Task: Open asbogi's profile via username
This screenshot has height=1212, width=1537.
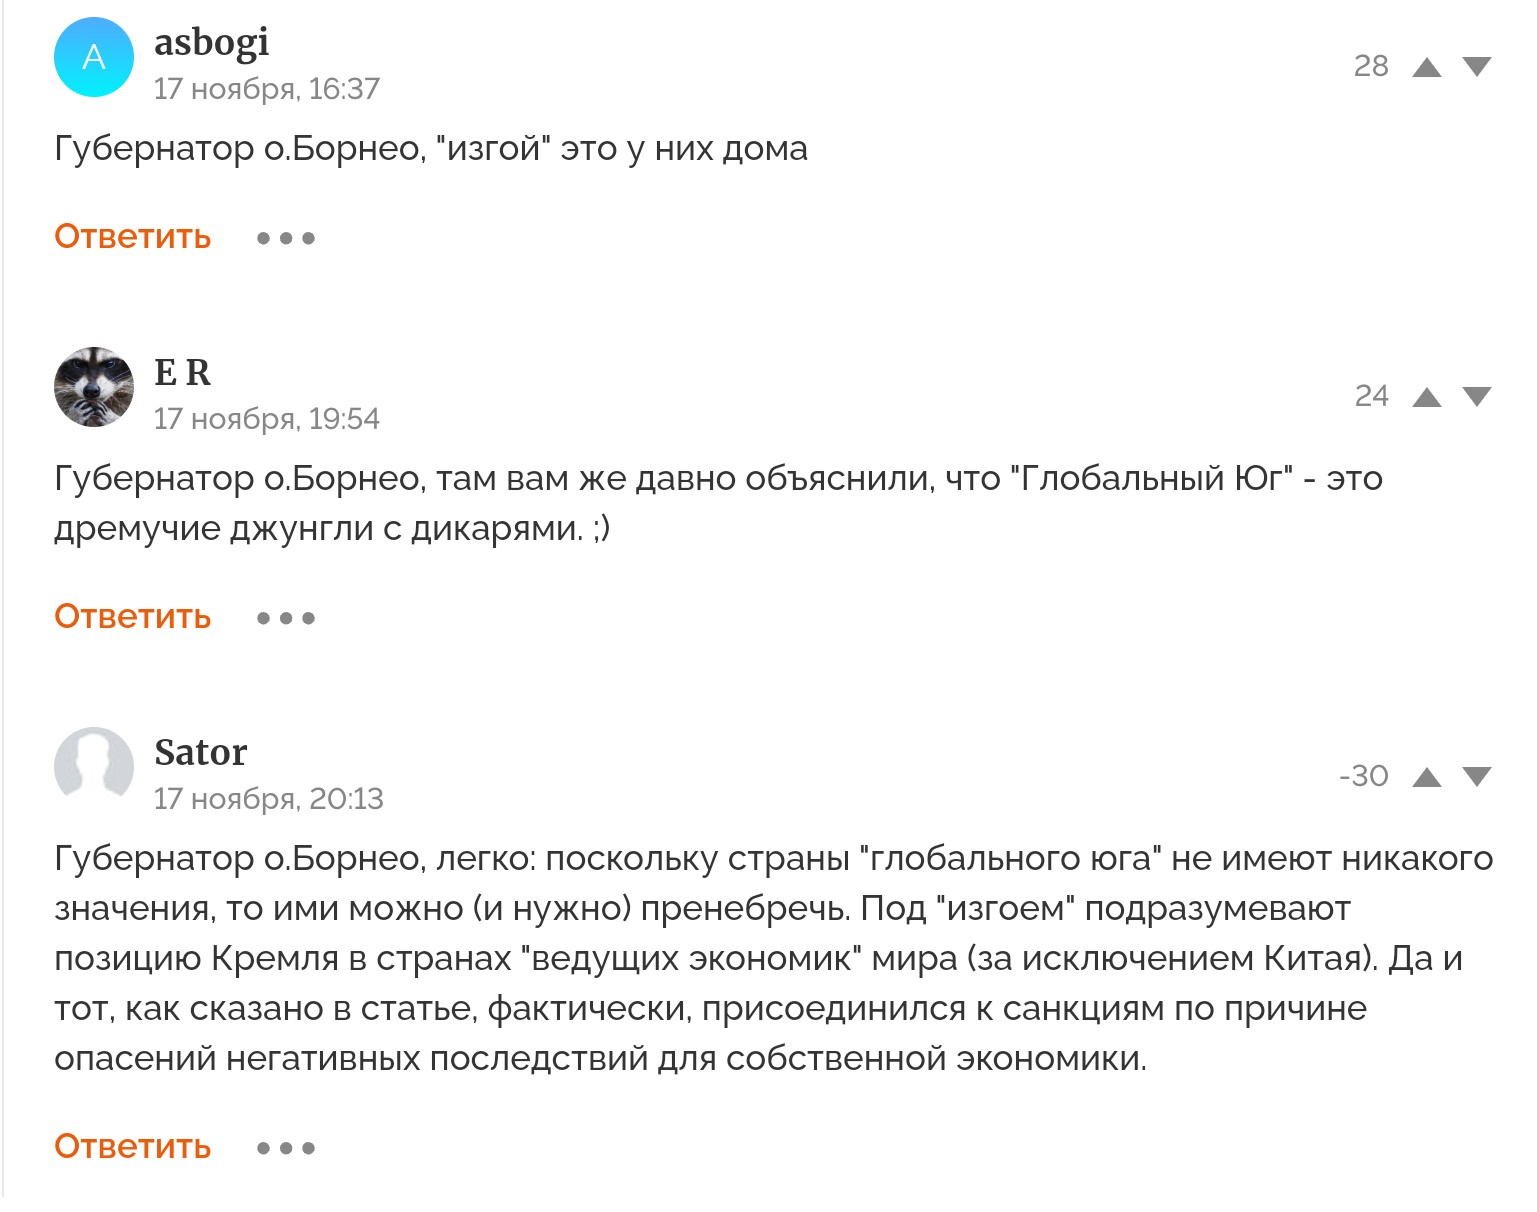Action: (x=211, y=42)
